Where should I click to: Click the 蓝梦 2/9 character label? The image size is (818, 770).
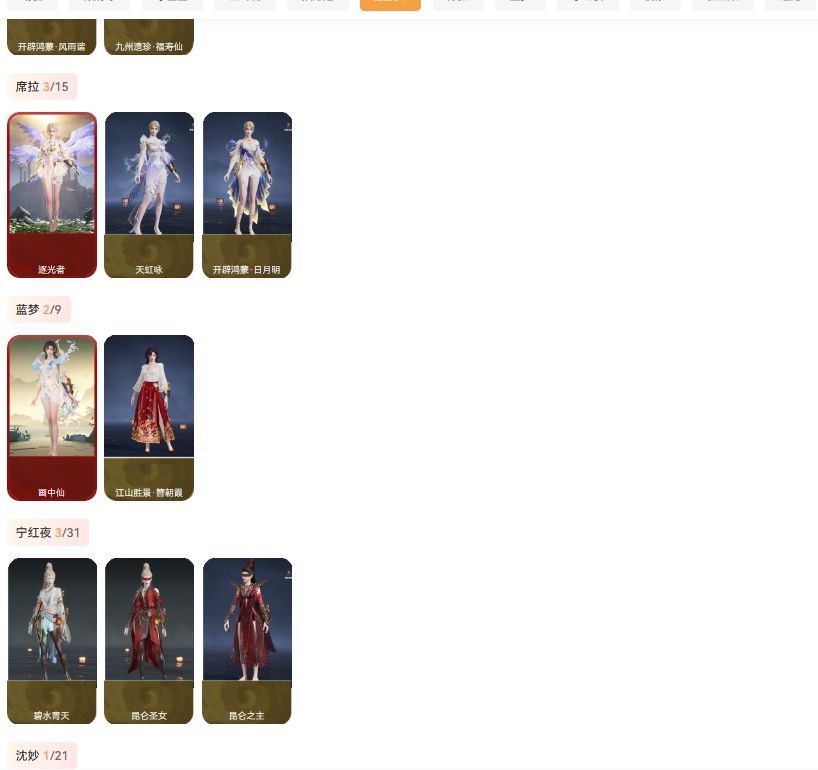point(39,310)
